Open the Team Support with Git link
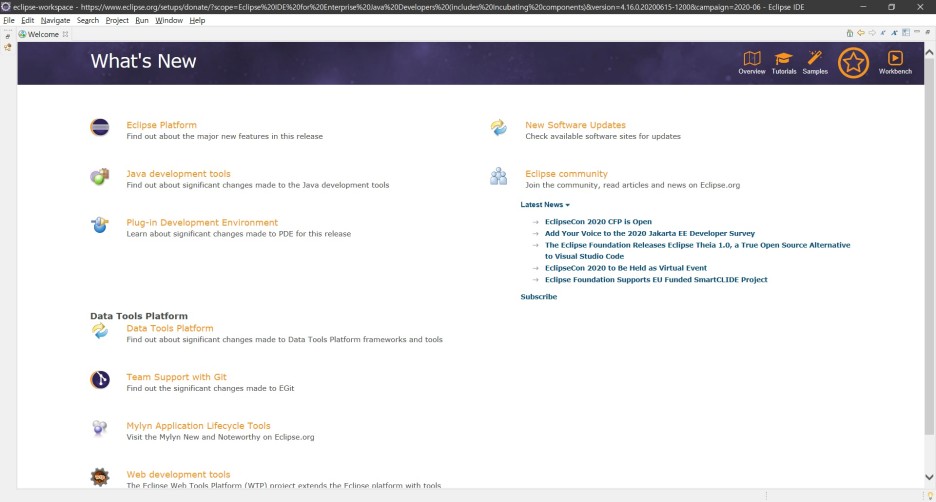The image size is (936, 502). pyautogui.click(x=176, y=377)
